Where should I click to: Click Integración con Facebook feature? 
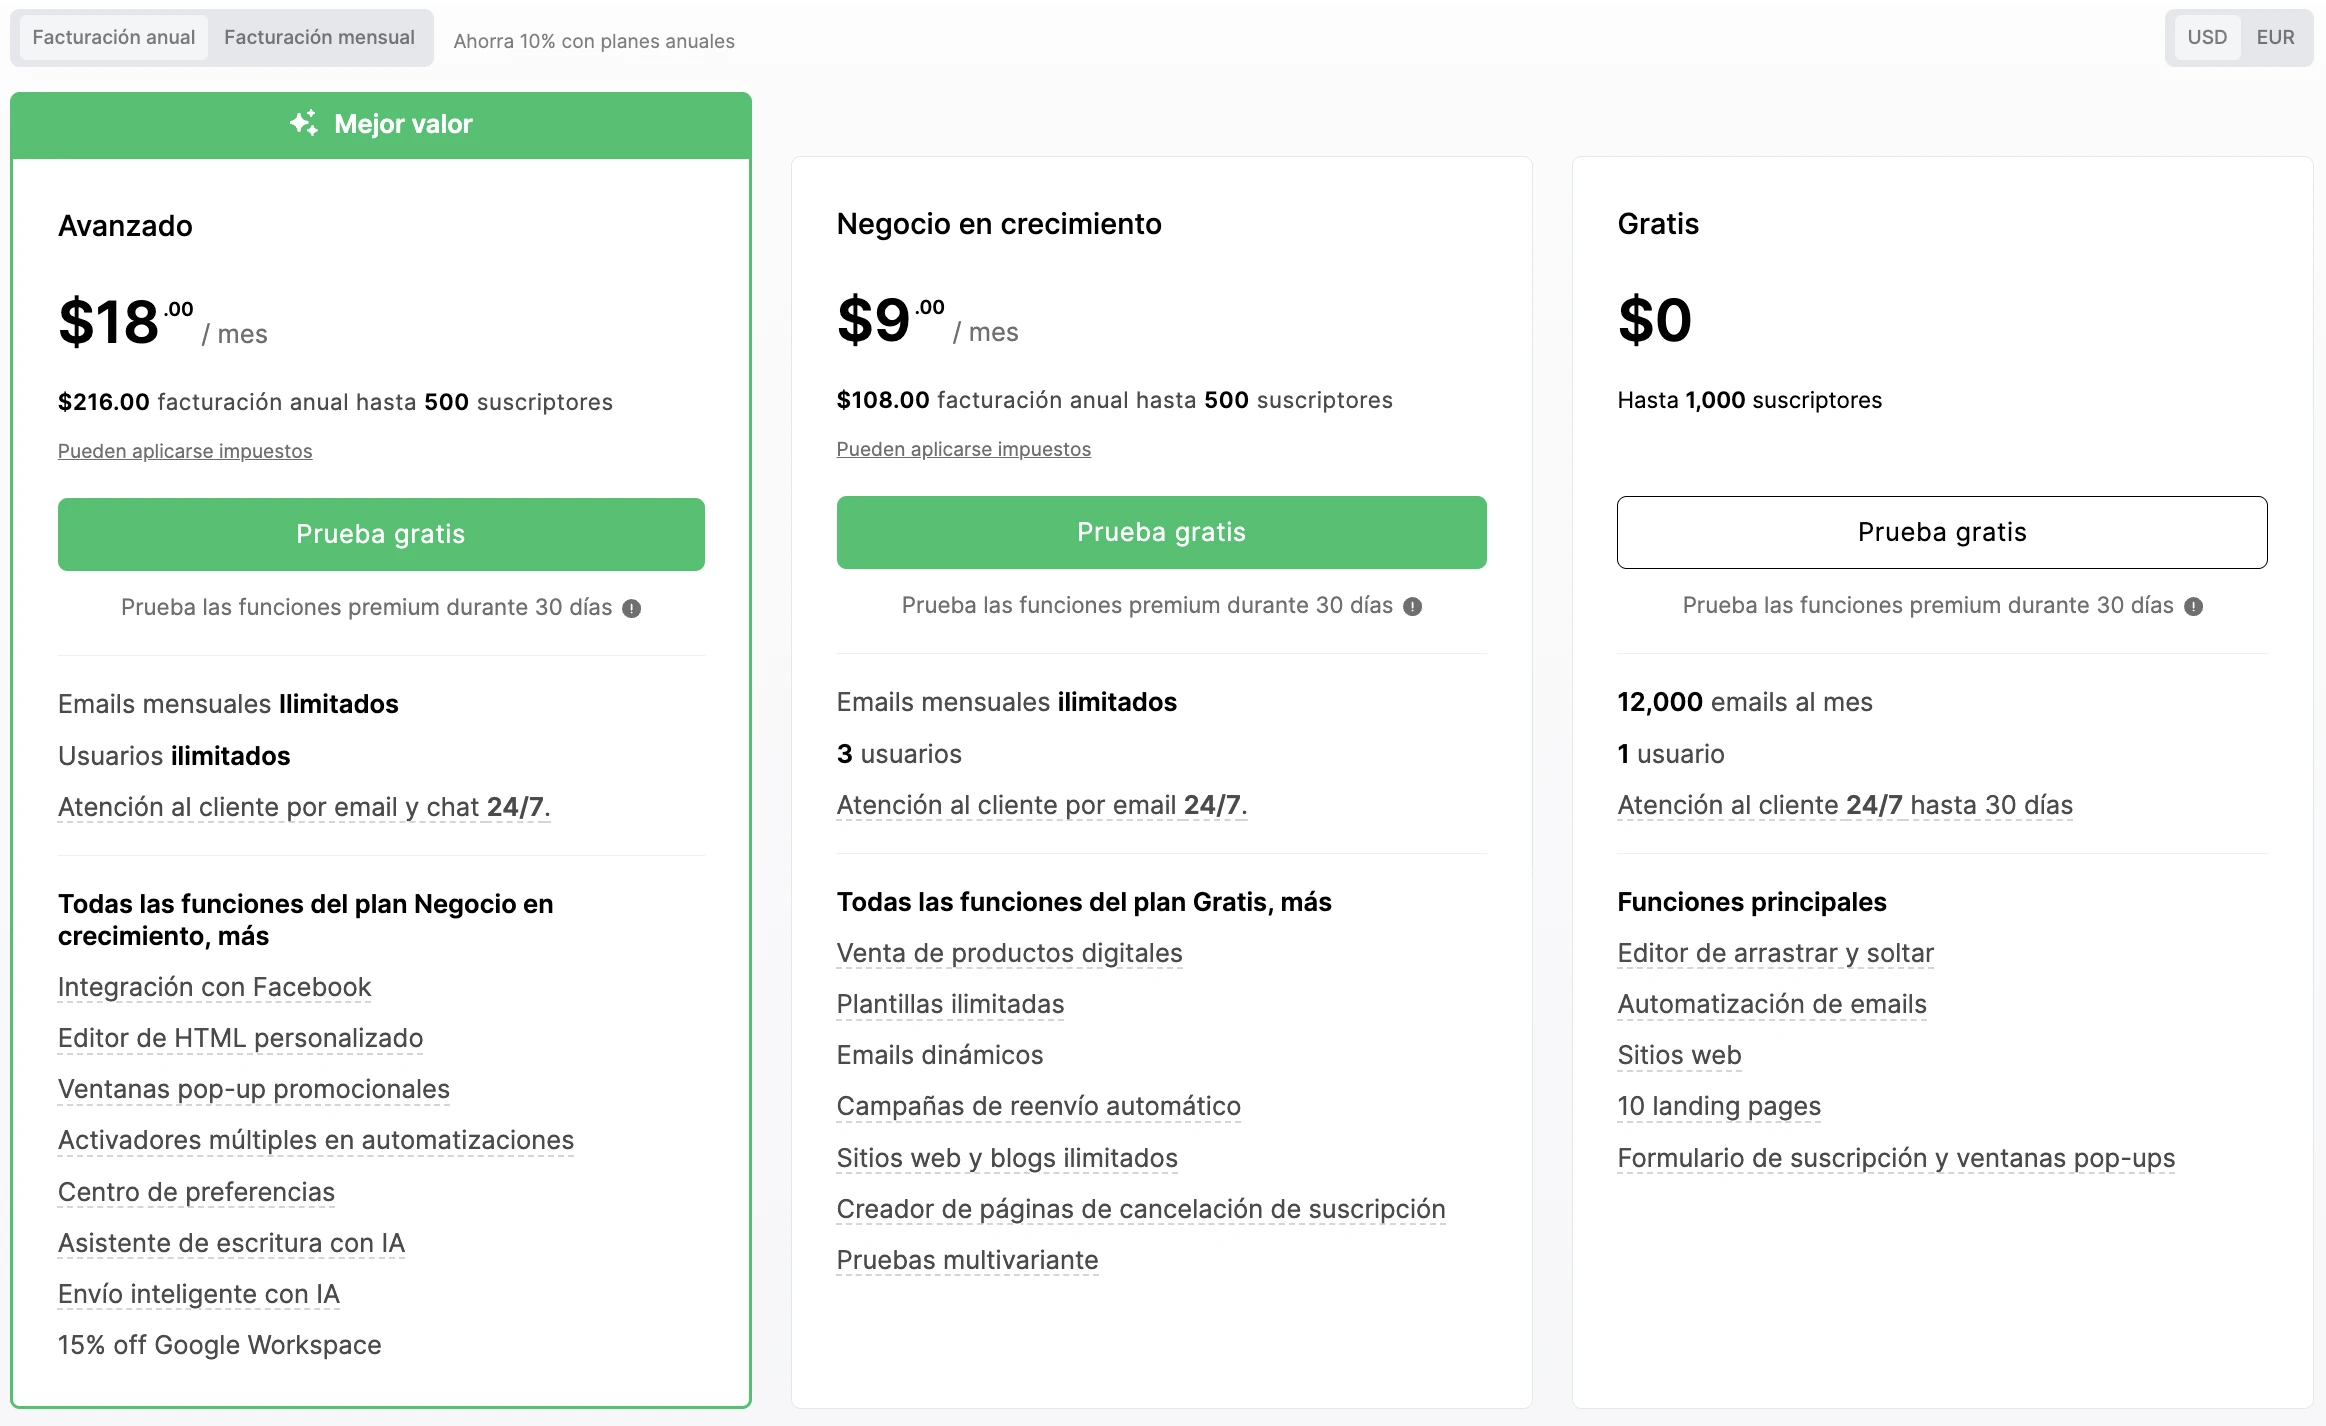click(214, 987)
